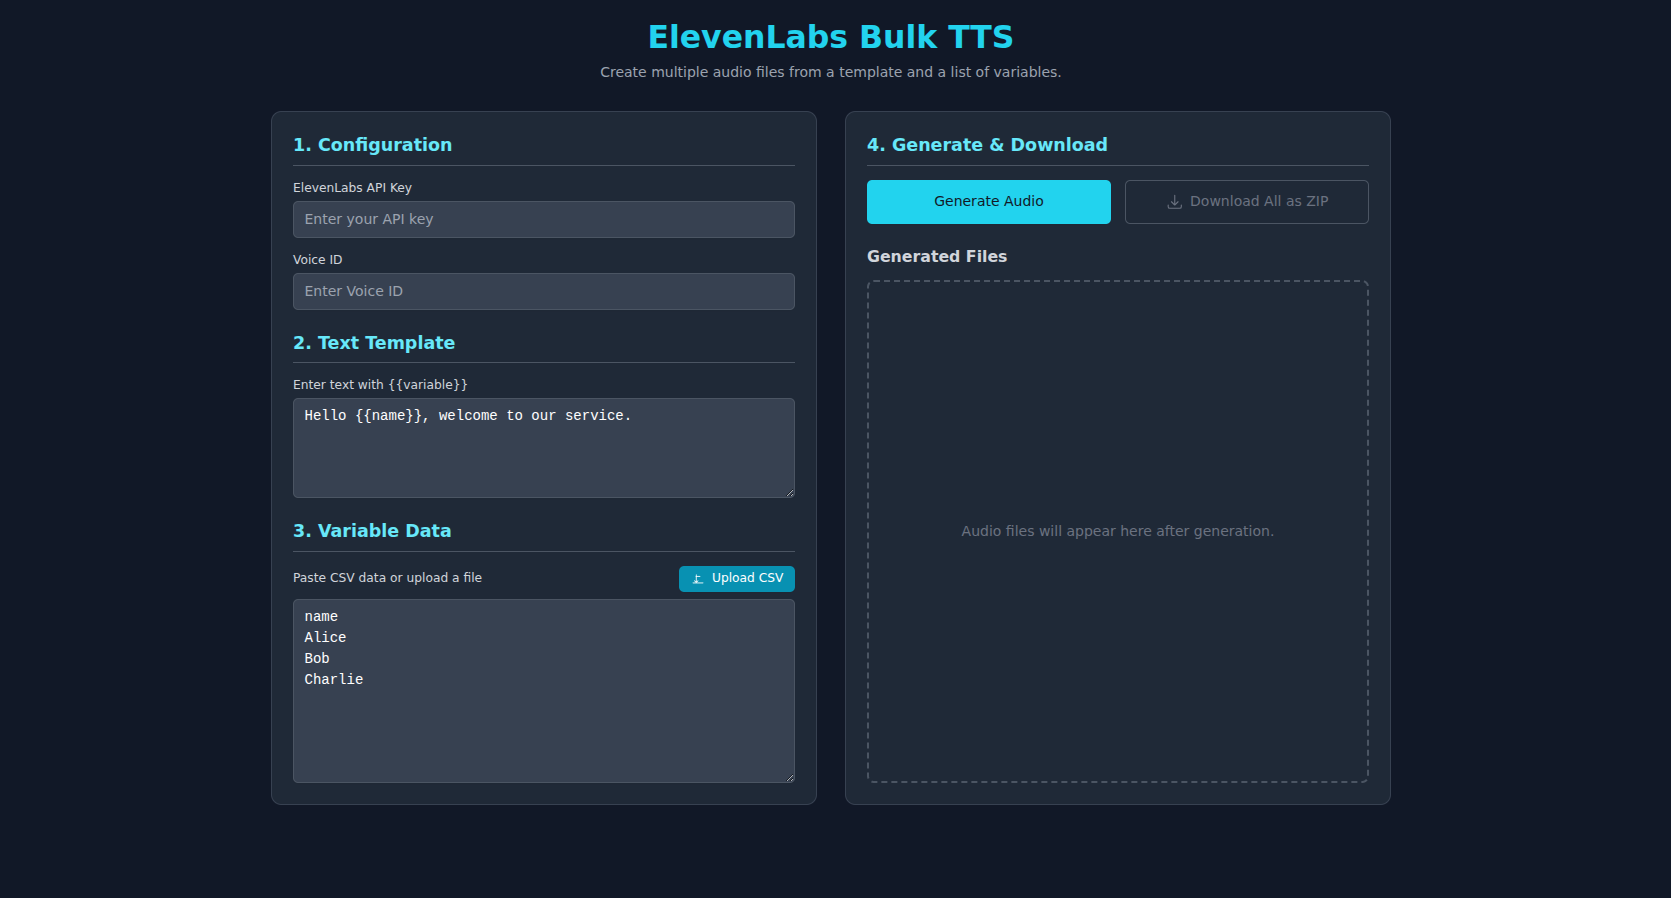The width and height of the screenshot is (1671, 898).
Task: Click Download All as ZIP button
Action: point(1246,202)
